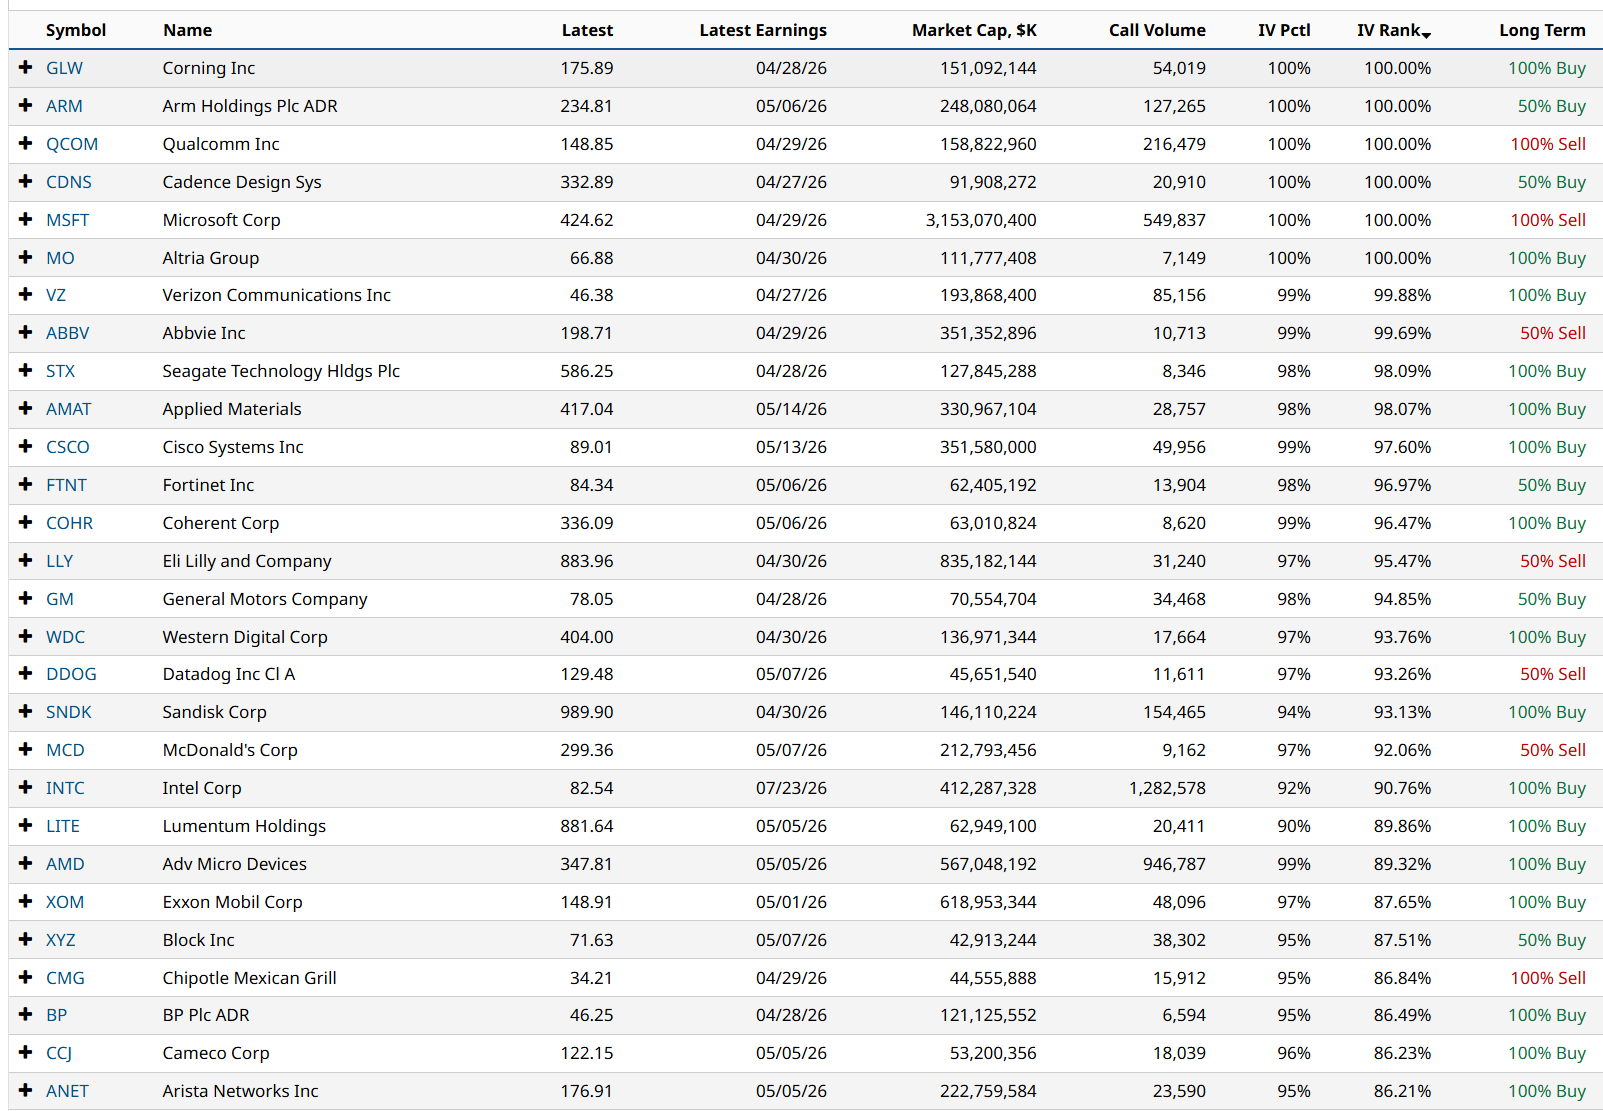Sort by Long Term column header
The height and width of the screenshot is (1111, 1603).
click(1541, 30)
